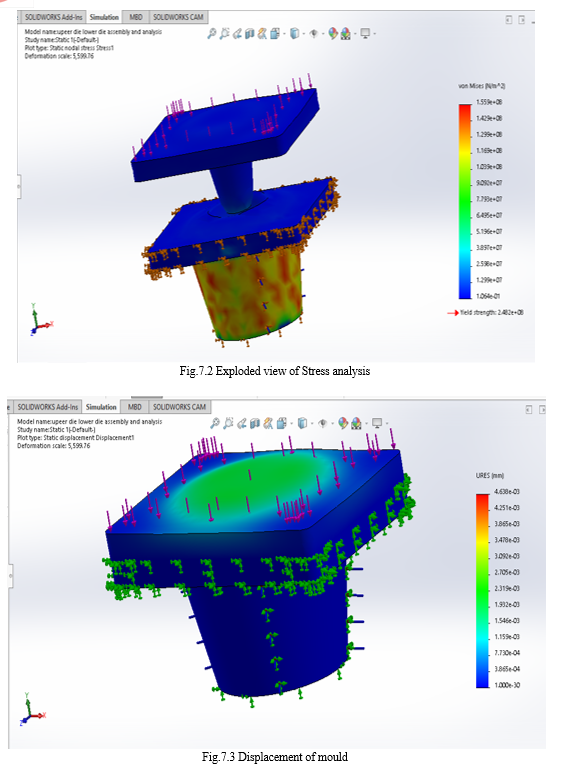Click maximum displacement value 4.638e-03
Screen dimensions: 571x771
point(507,492)
